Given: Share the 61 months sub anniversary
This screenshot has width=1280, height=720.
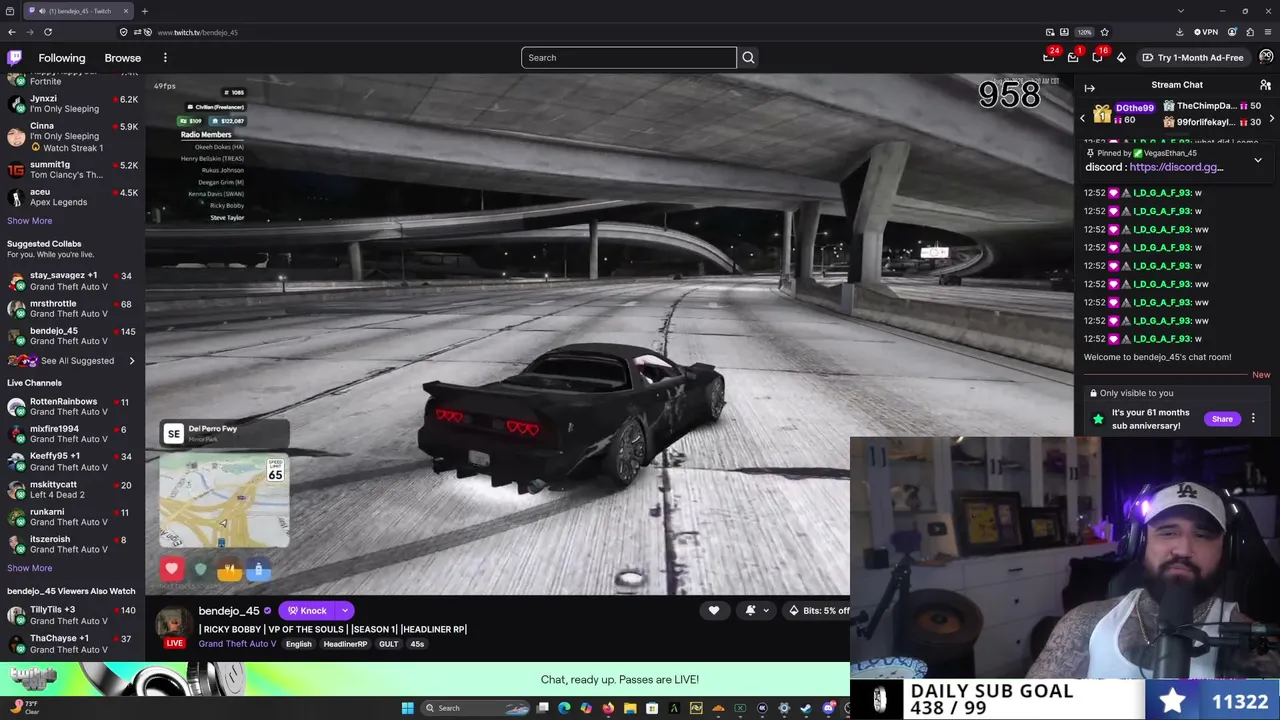Looking at the screenshot, I should 1222,419.
